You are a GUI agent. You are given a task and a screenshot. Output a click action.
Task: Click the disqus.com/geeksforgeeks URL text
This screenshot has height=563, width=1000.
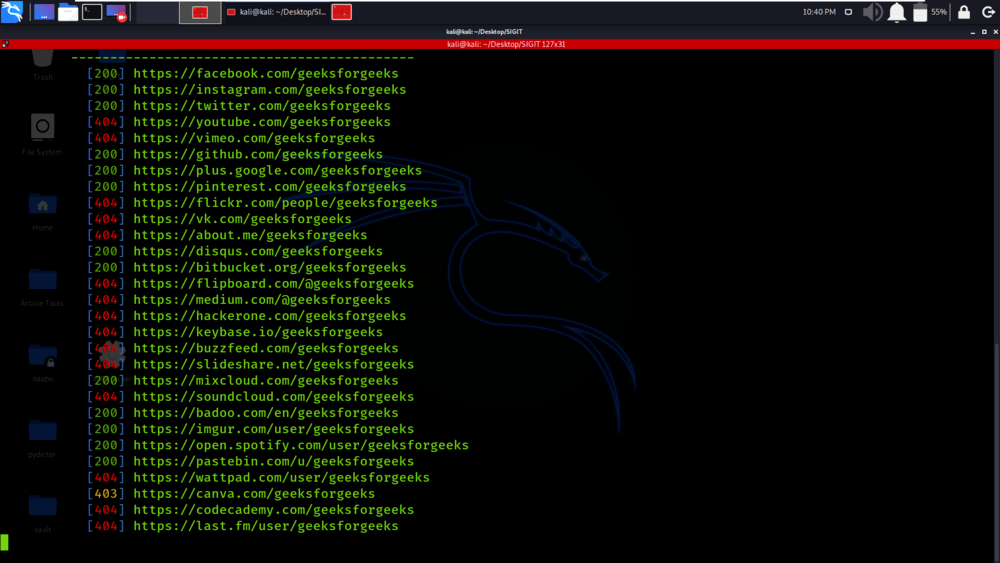258,251
